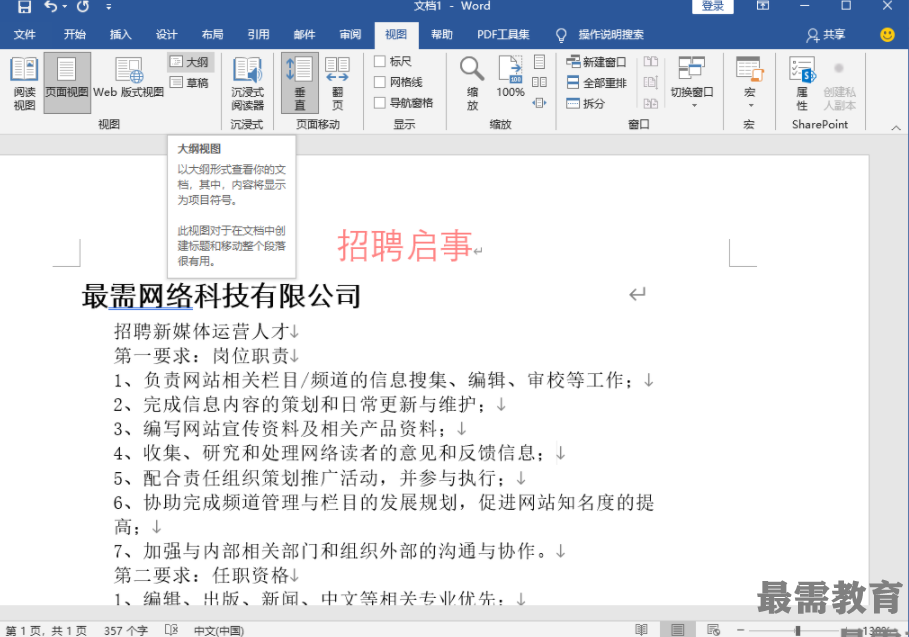Click language 中文(中国) in status bar

click(x=219, y=630)
